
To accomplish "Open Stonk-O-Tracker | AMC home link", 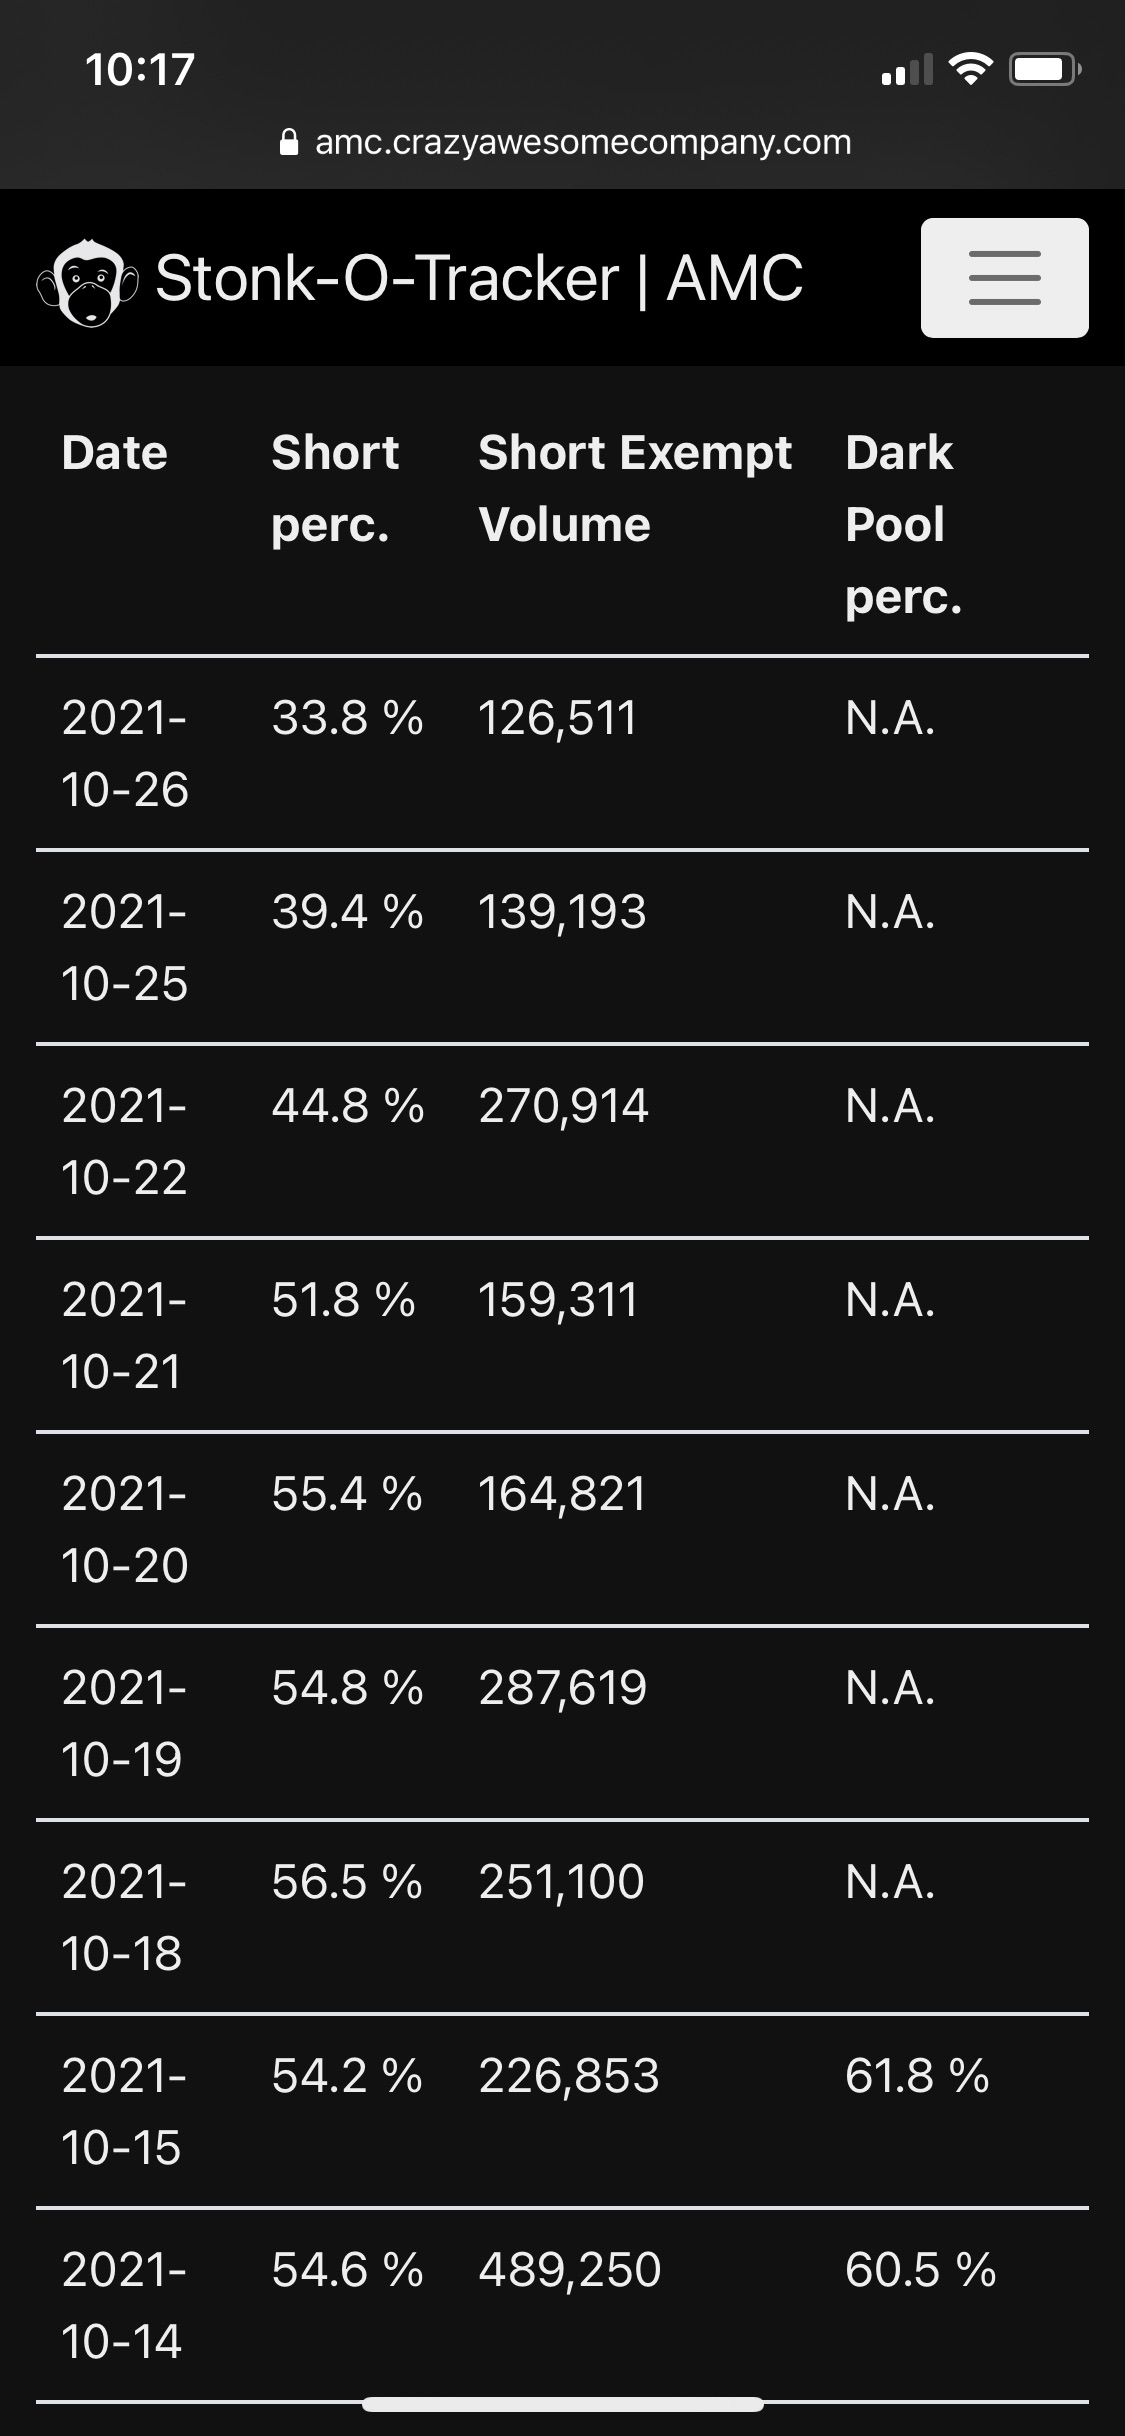I will [x=479, y=278].
